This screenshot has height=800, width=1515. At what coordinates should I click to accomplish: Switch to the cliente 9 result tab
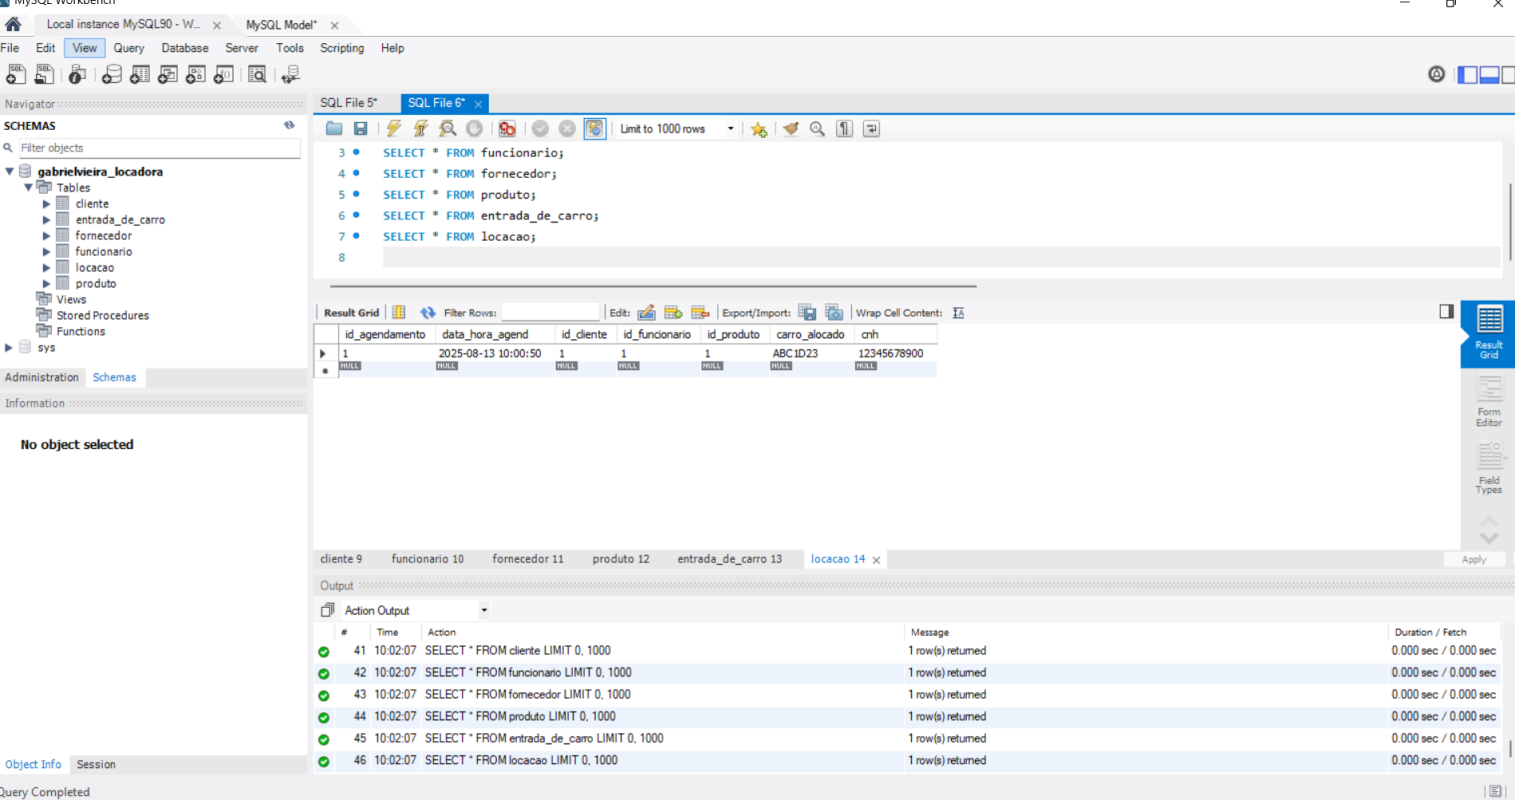tap(342, 559)
